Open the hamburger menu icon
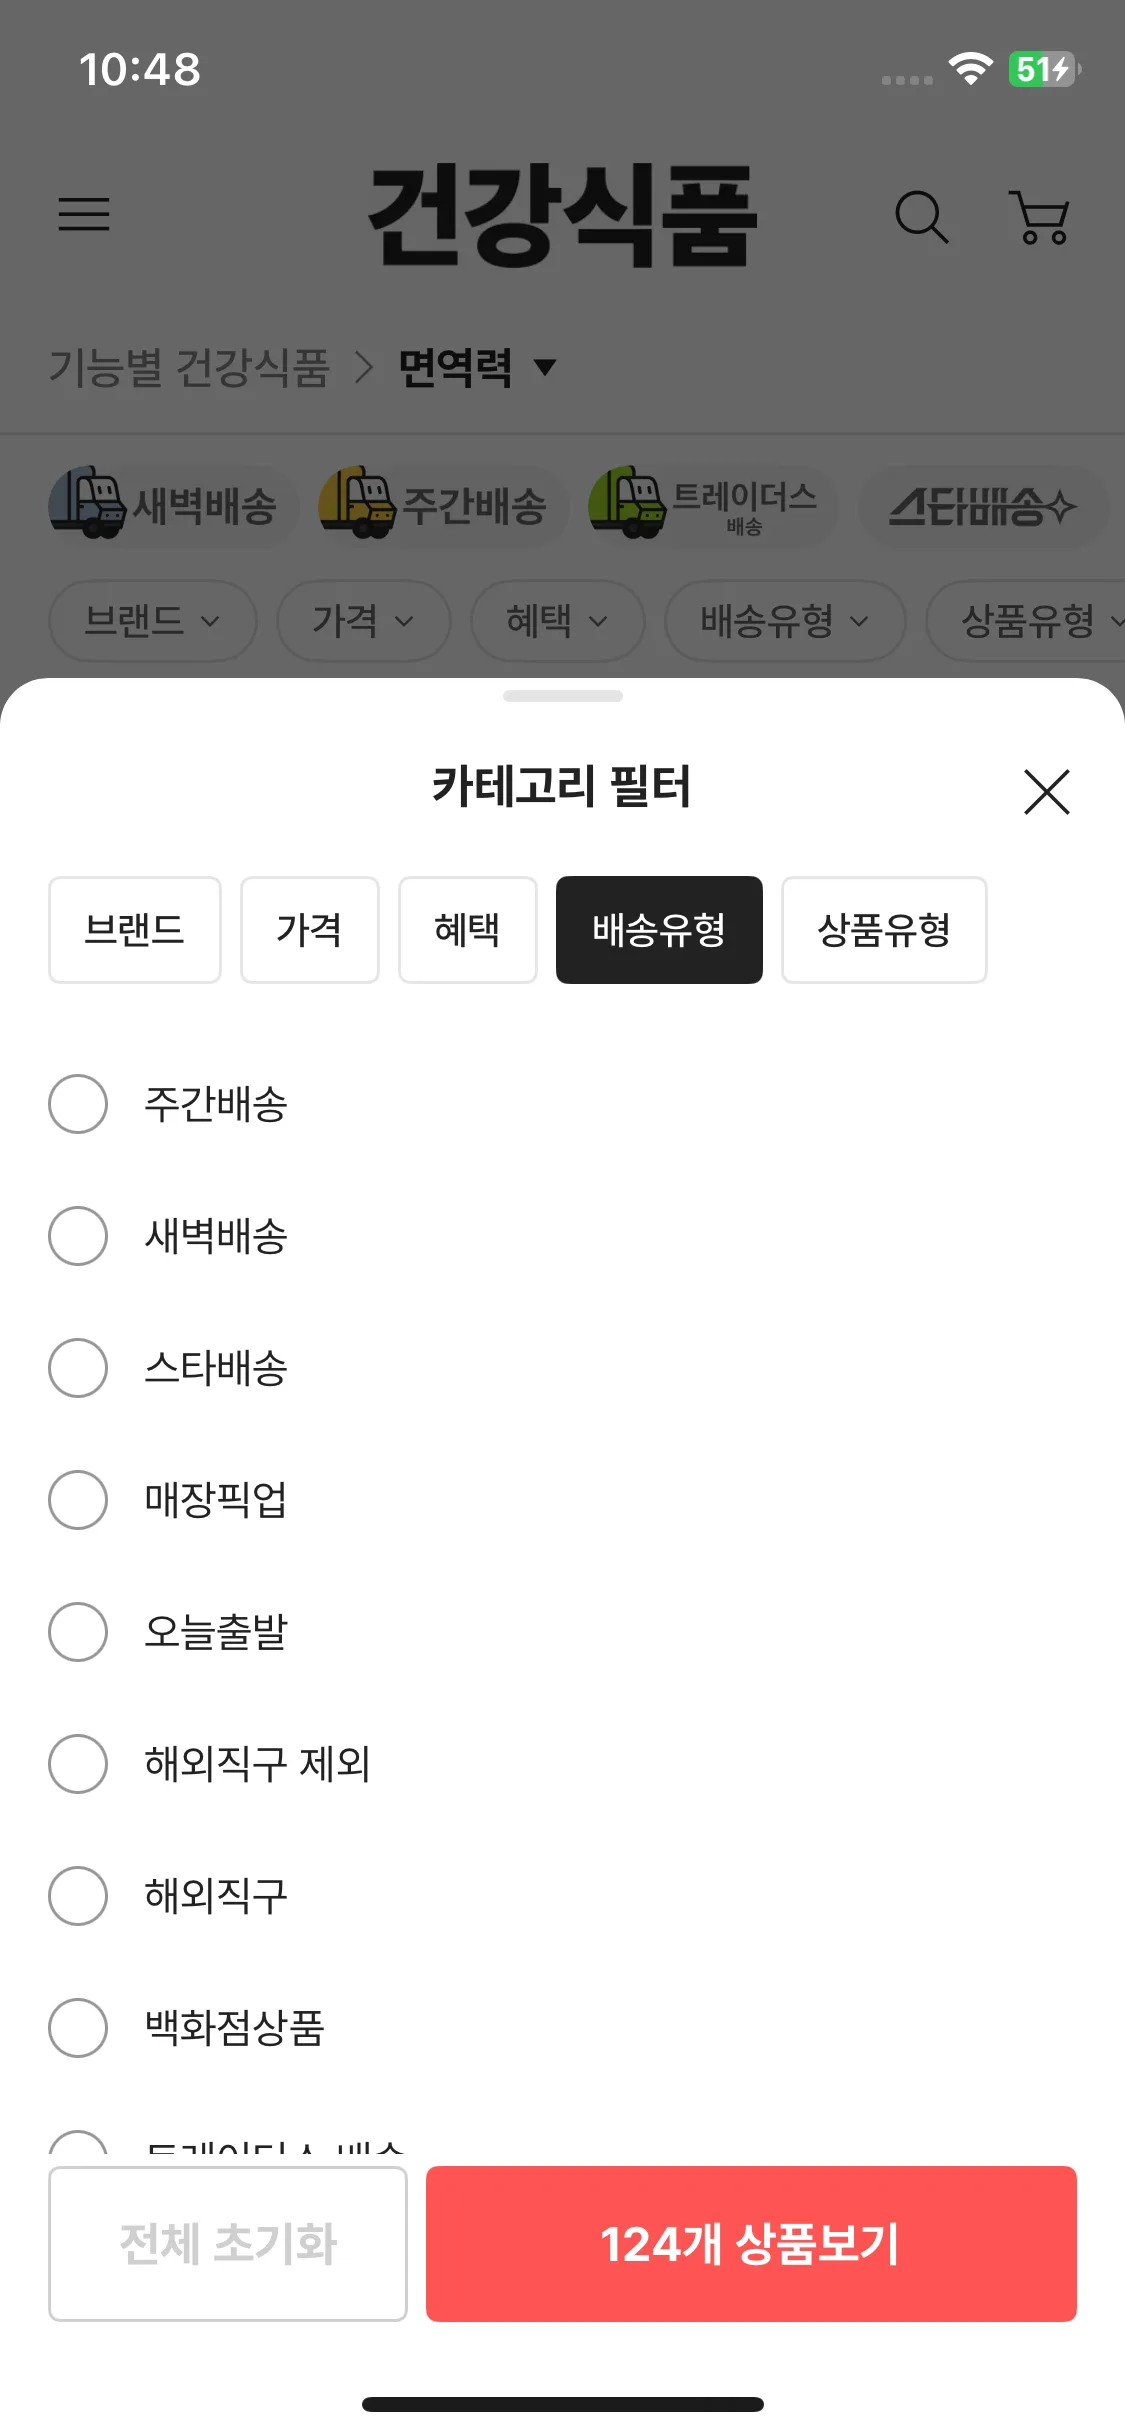The width and height of the screenshot is (1125, 2436). point(84,214)
